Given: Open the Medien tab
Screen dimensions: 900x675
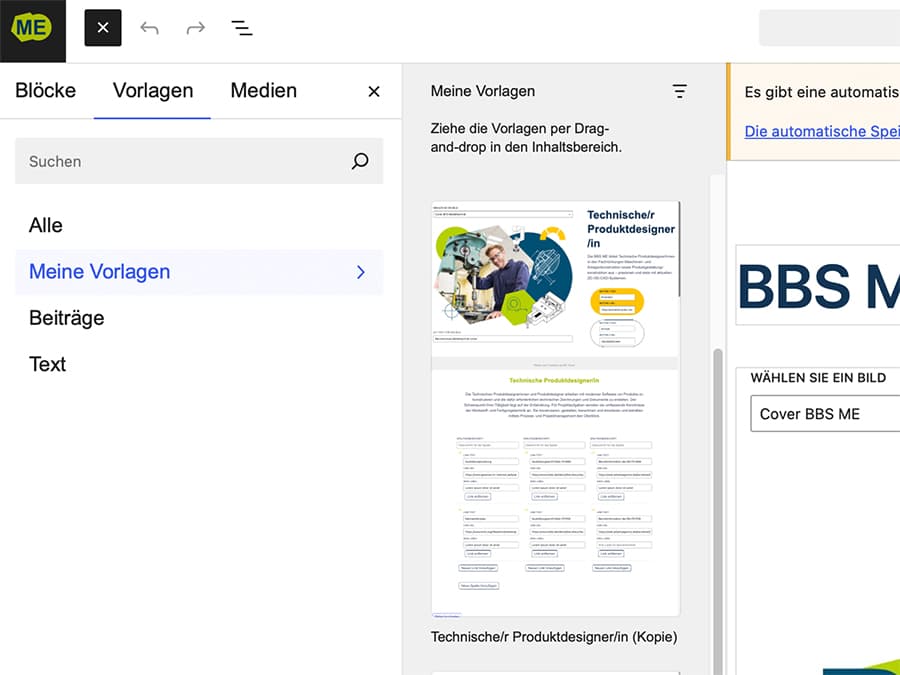Looking at the screenshot, I should click(x=263, y=91).
